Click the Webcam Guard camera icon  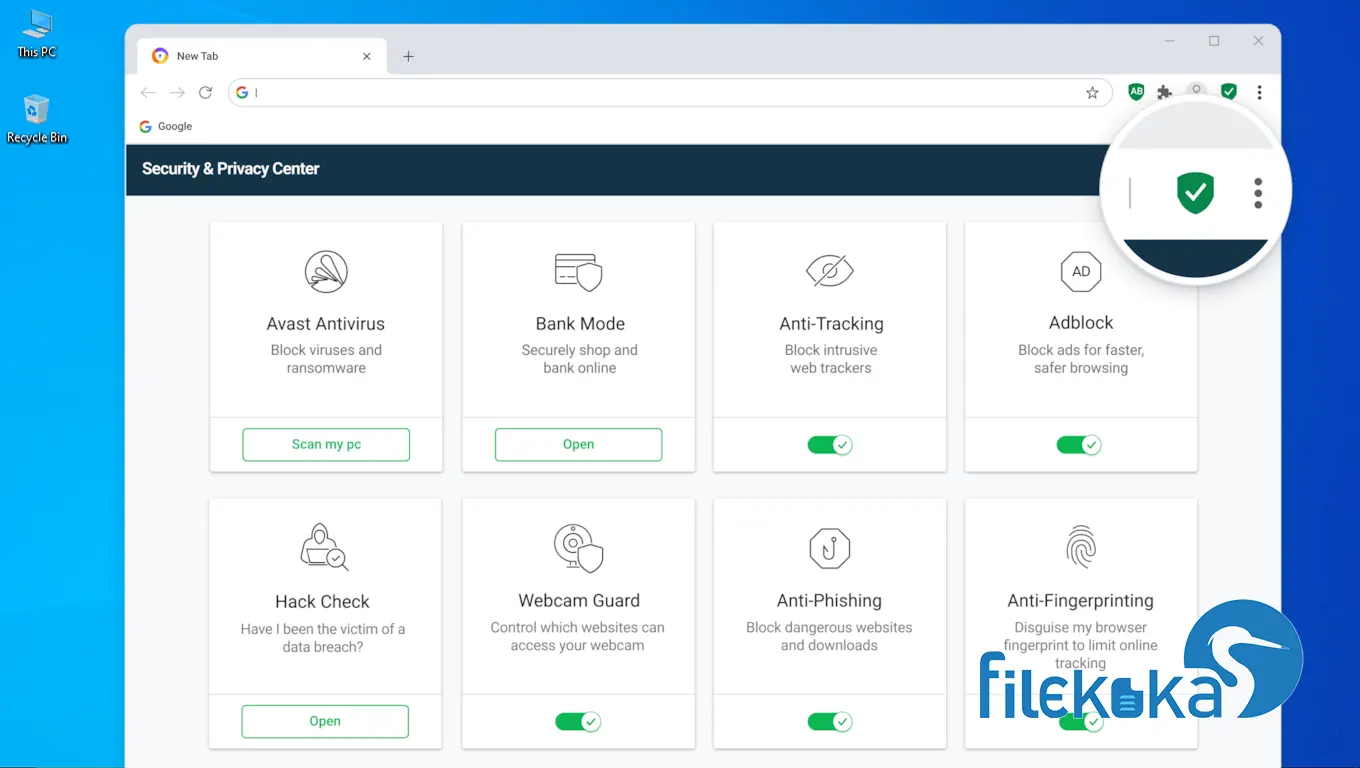click(x=578, y=548)
